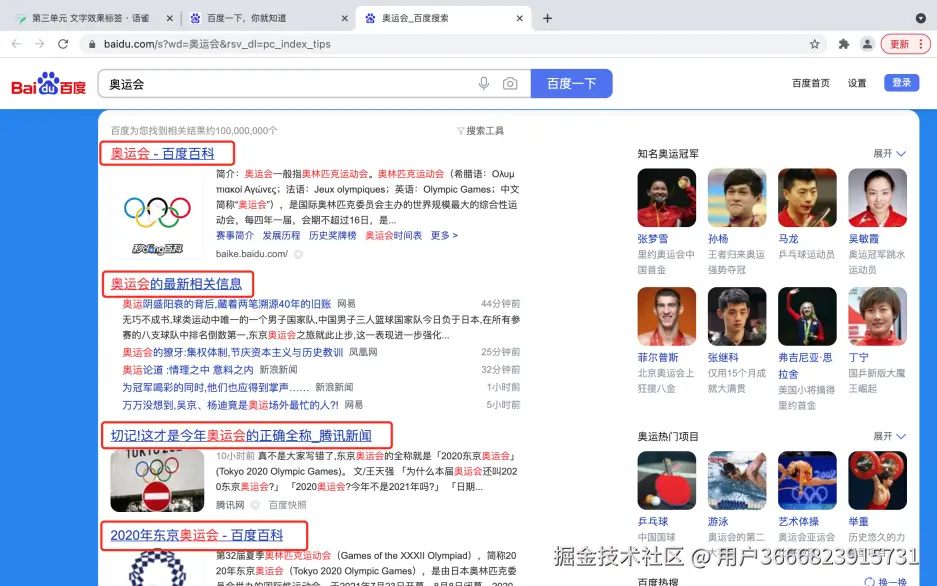Click the site lock icon
The height and width of the screenshot is (586, 937).
pyautogui.click(x=92, y=44)
